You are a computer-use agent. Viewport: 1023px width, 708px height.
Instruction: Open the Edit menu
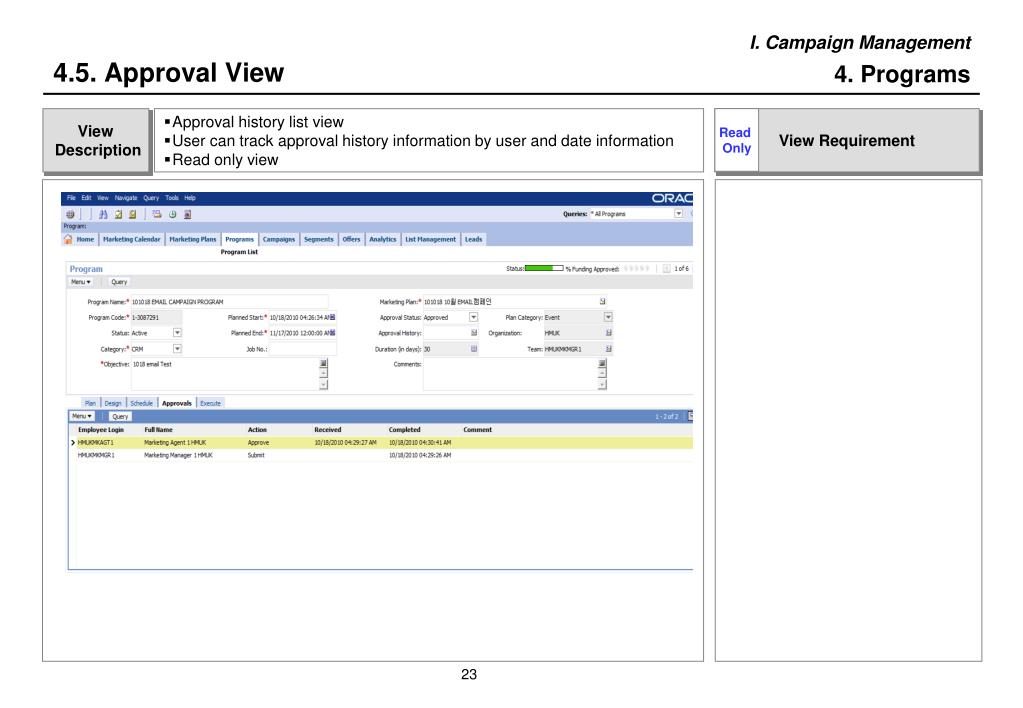(86, 198)
